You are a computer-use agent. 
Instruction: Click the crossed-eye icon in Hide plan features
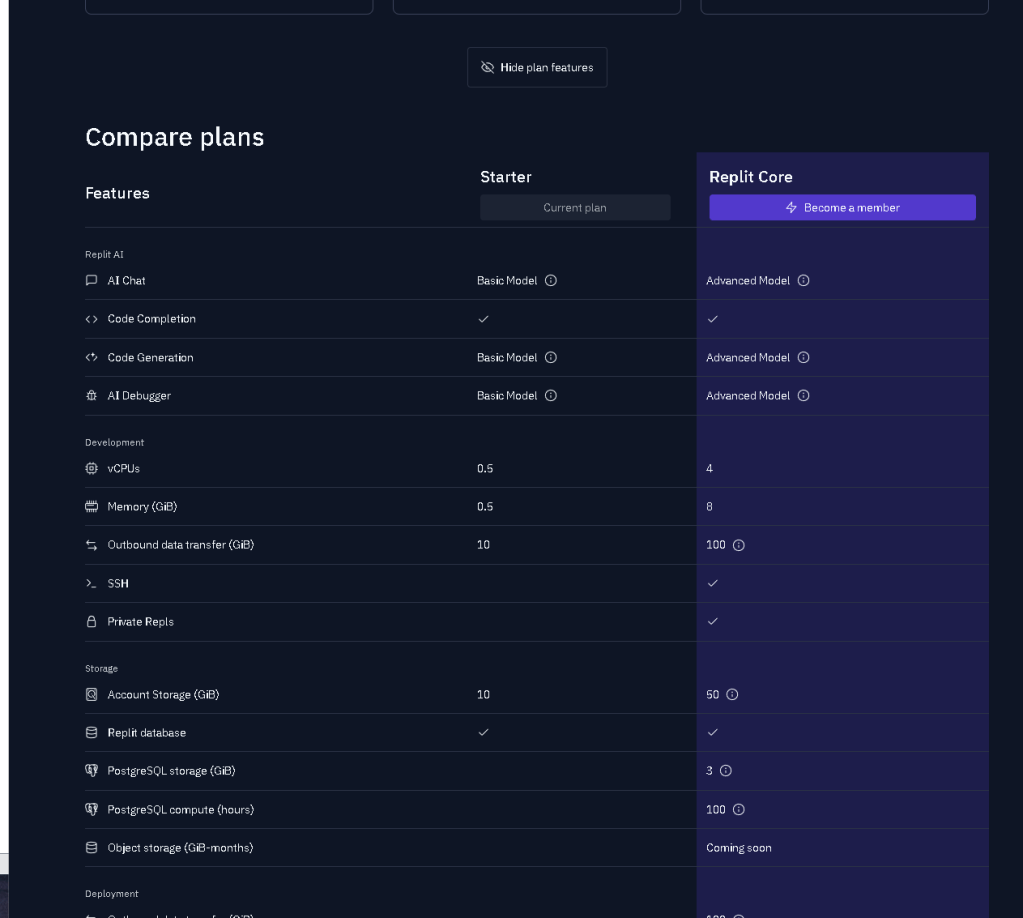pos(487,67)
